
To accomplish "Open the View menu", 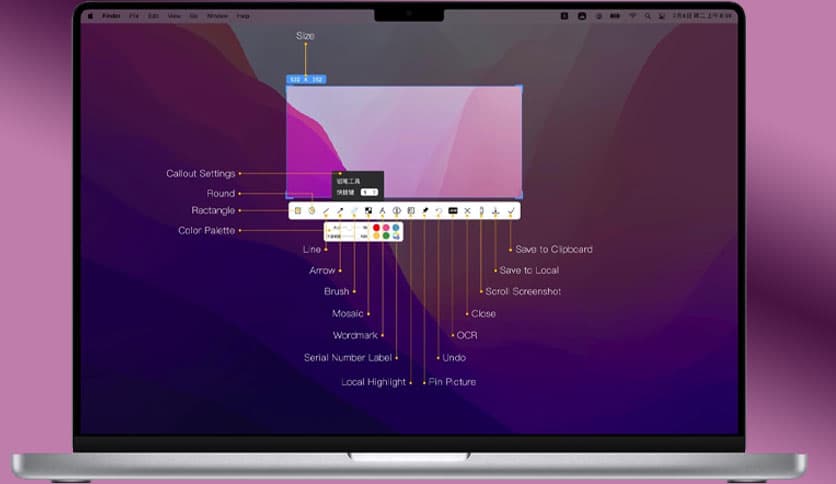I will (x=174, y=16).
